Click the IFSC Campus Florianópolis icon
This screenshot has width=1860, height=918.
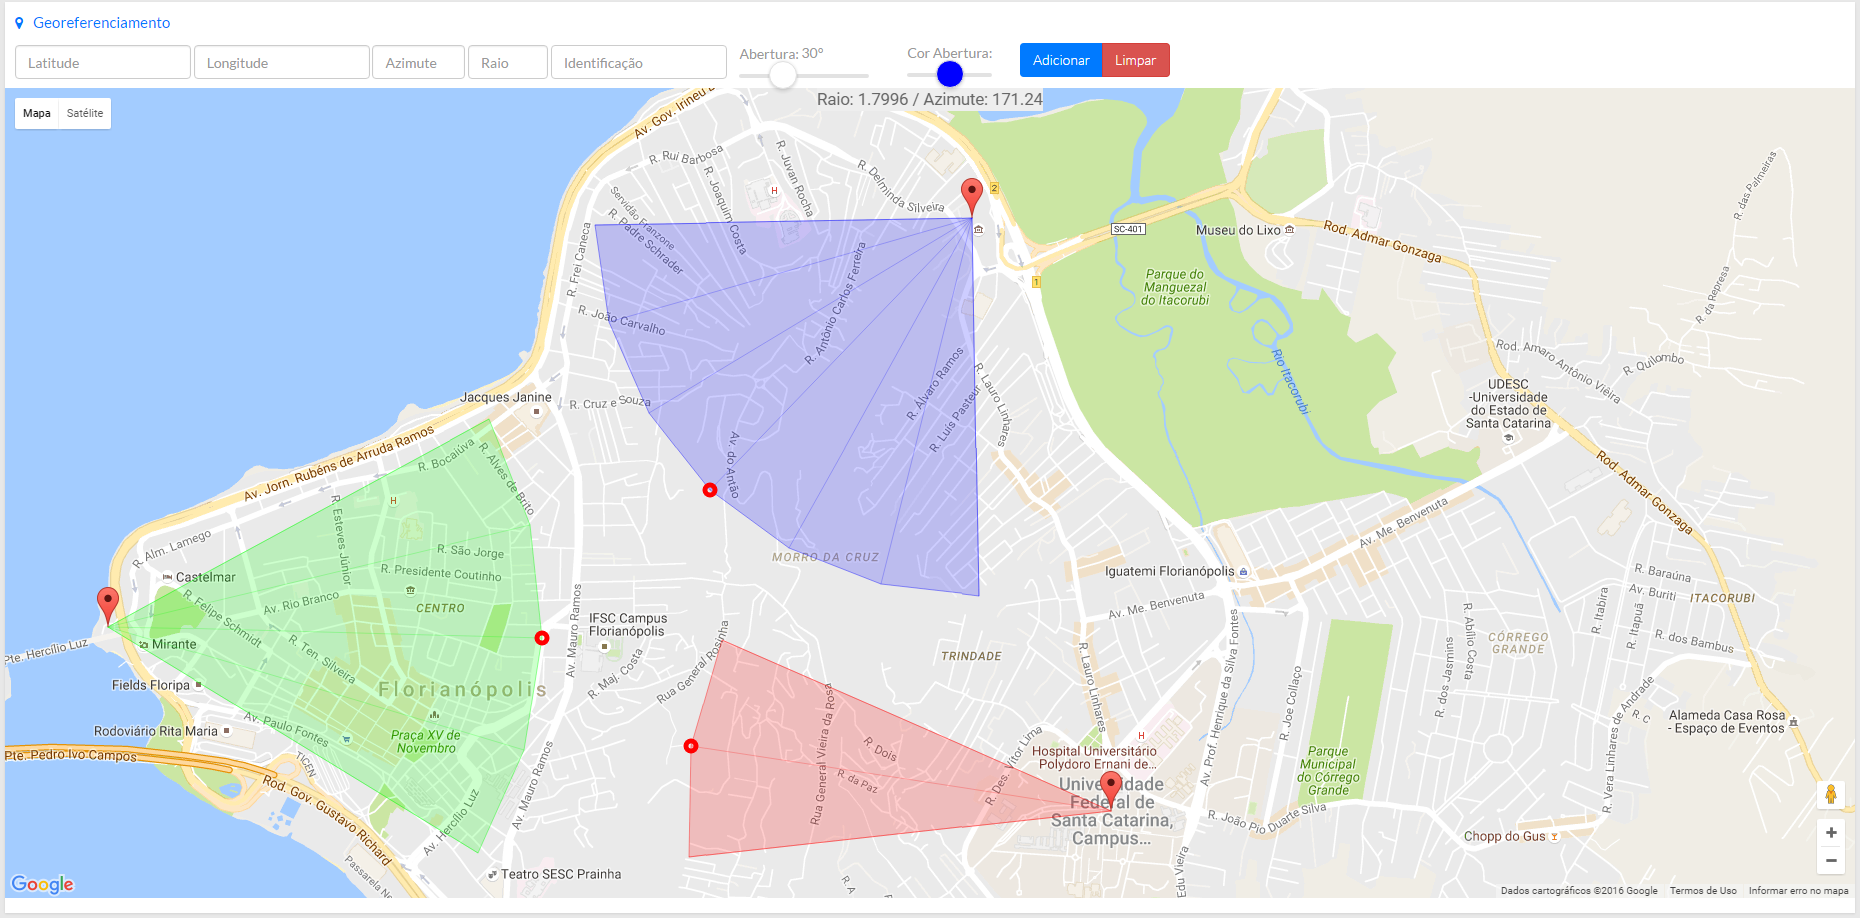(604, 646)
